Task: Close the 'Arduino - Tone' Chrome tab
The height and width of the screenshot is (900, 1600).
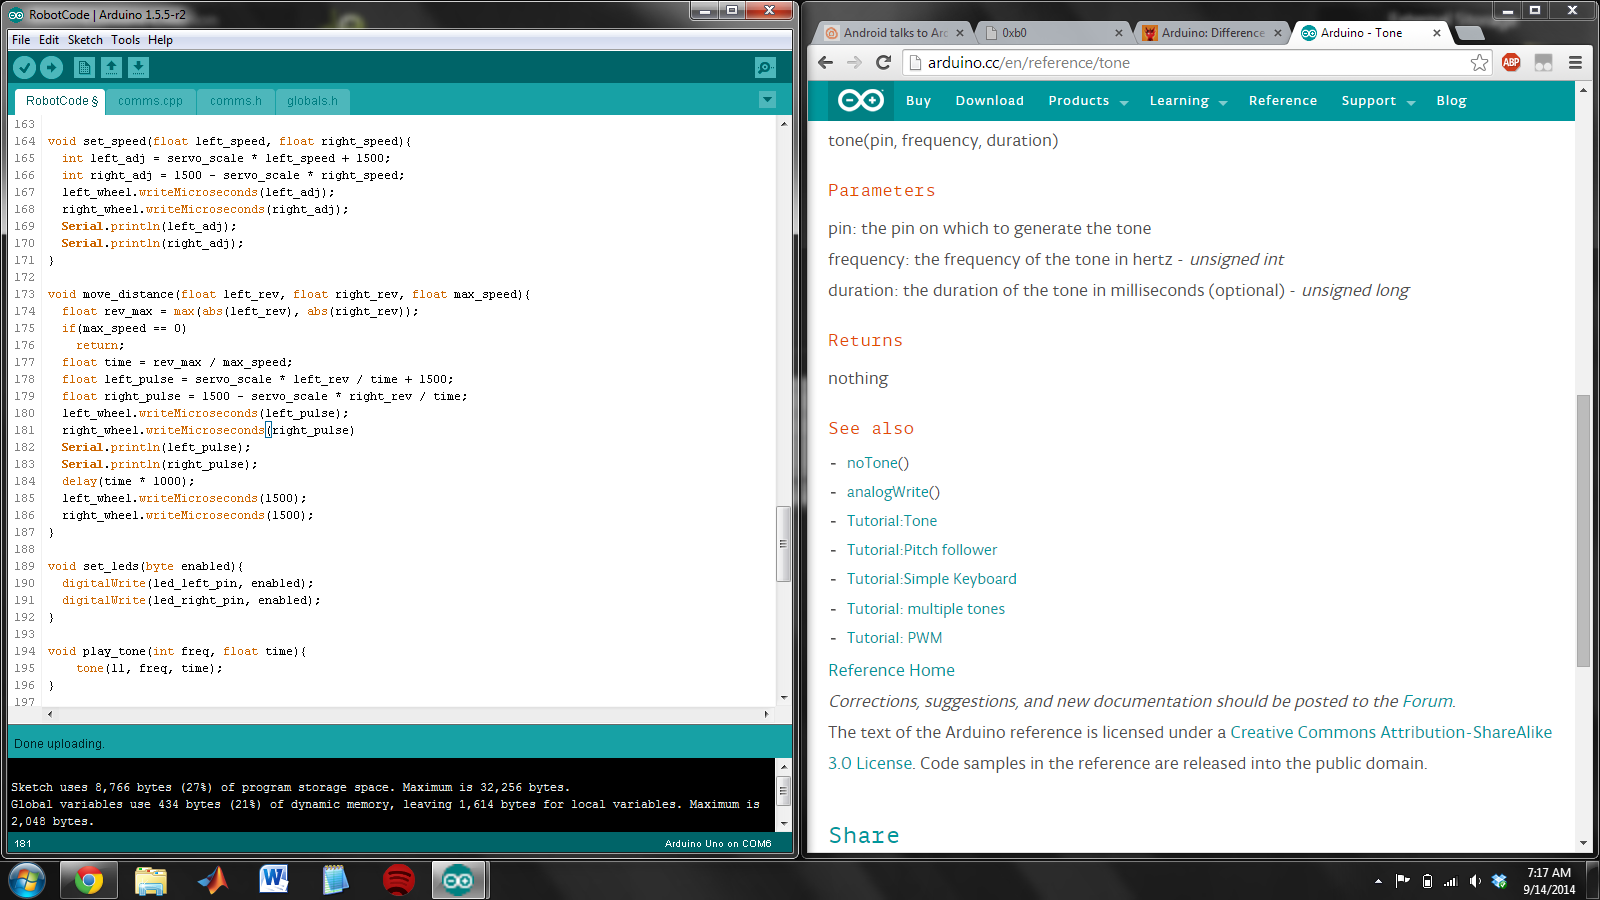Action: point(1437,33)
